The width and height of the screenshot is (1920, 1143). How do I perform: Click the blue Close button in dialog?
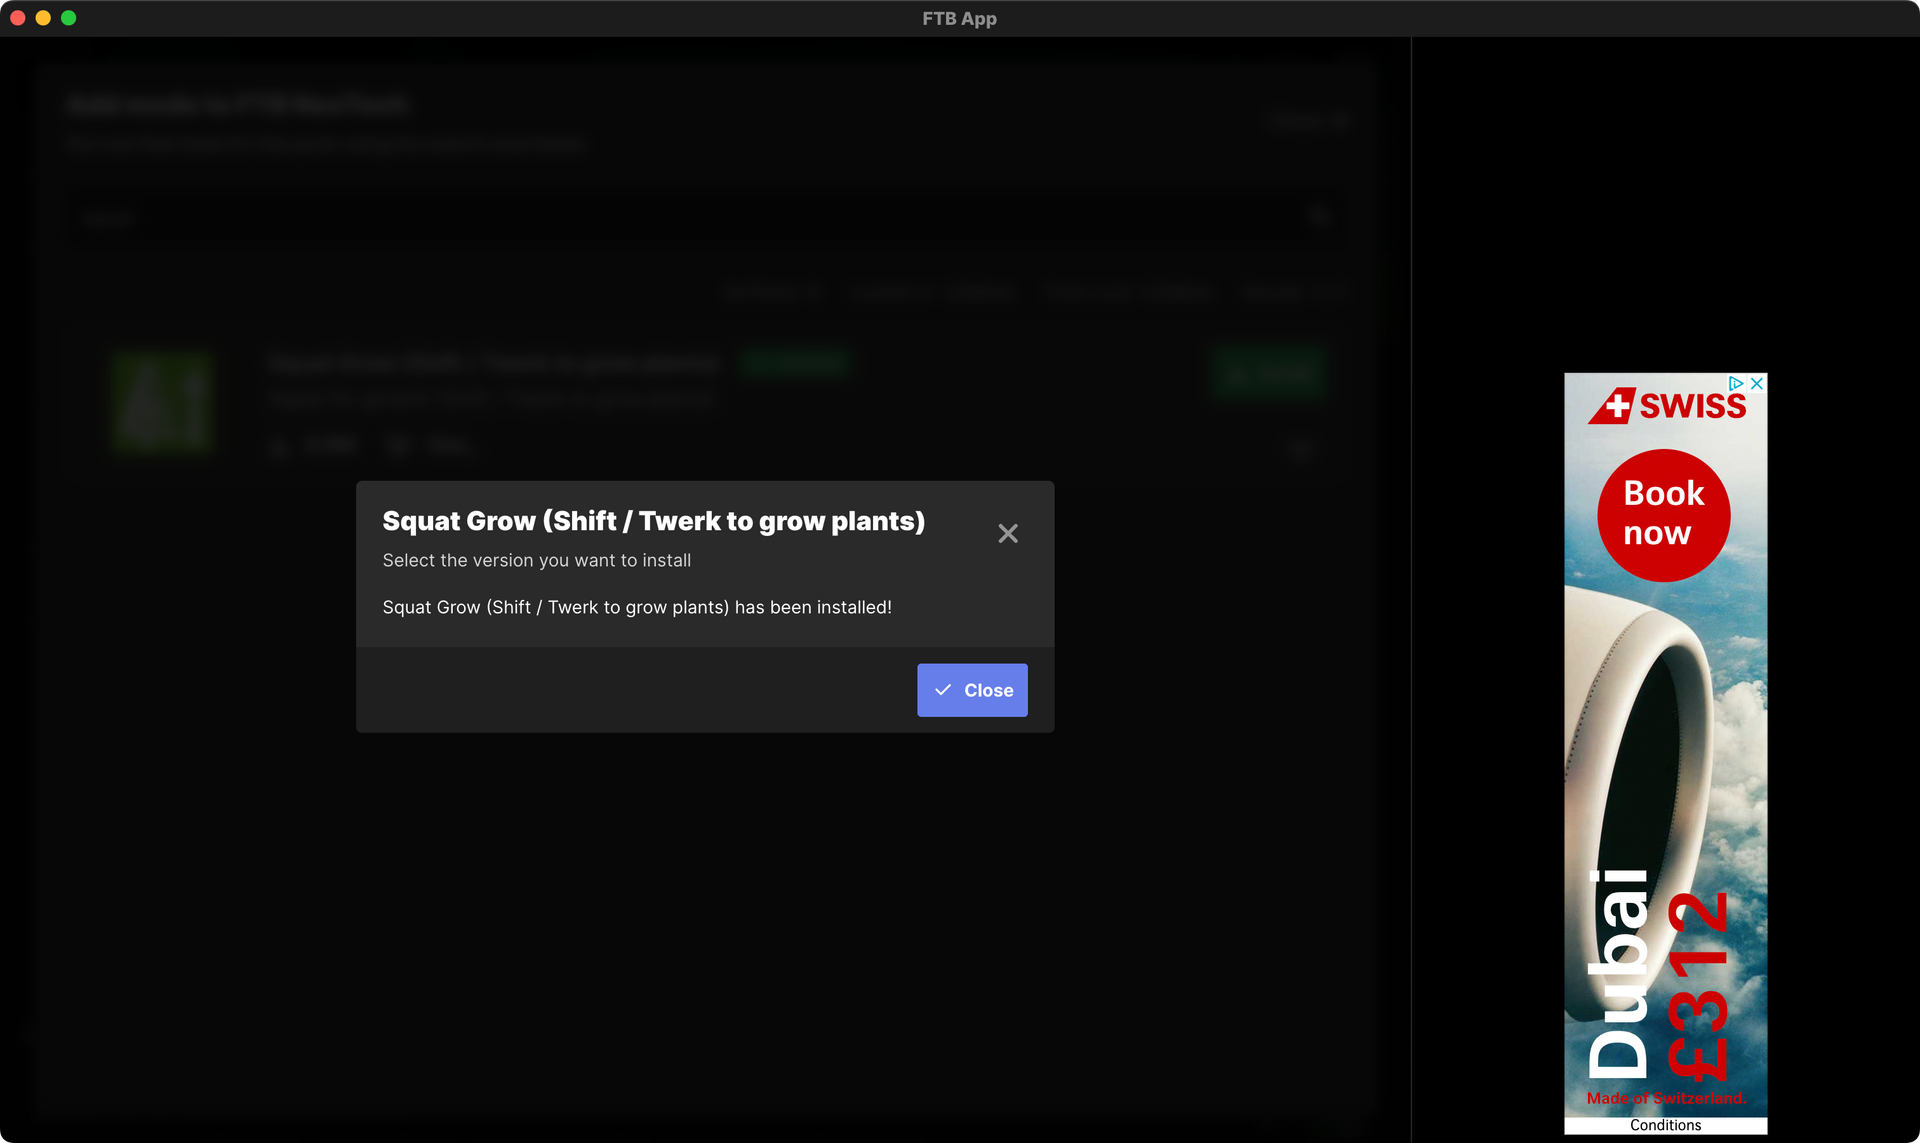(972, 690)
